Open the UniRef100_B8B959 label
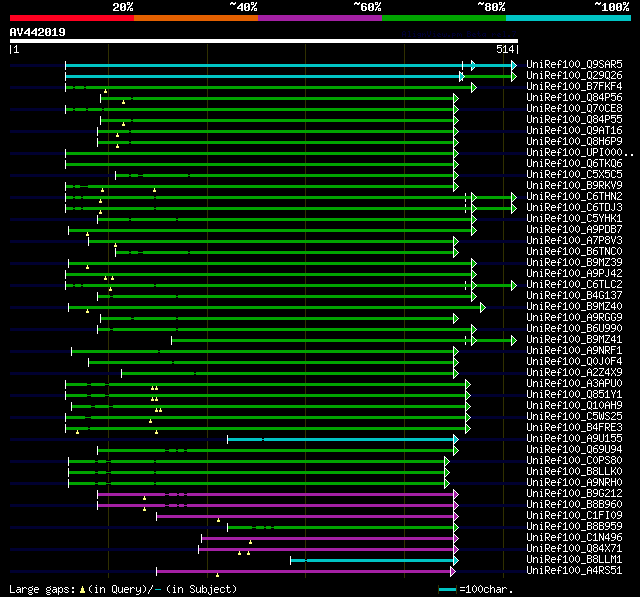Viewport: 640px width, 597px height. pos(574,527)
